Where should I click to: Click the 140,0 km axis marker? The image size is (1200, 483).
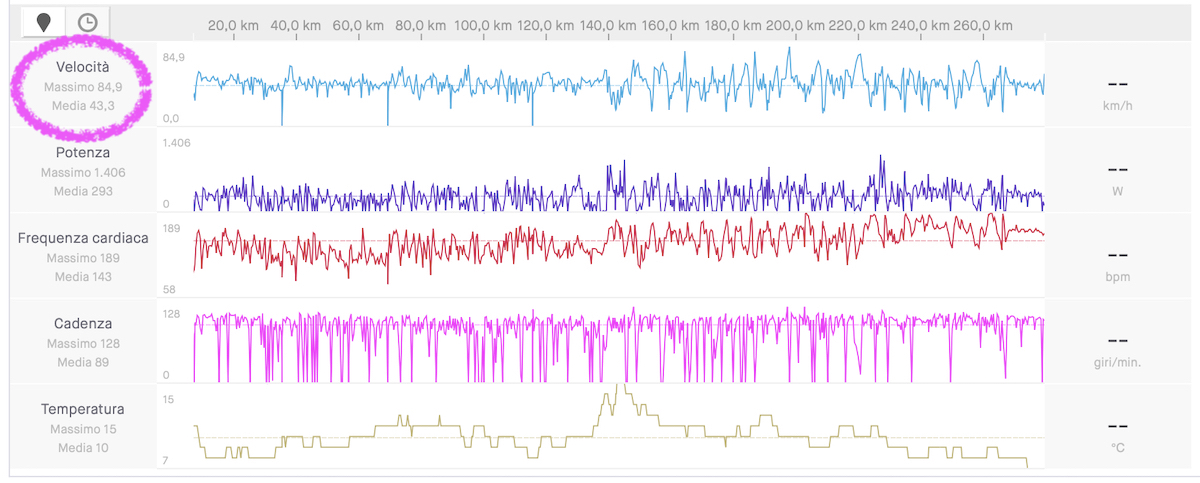609,25
